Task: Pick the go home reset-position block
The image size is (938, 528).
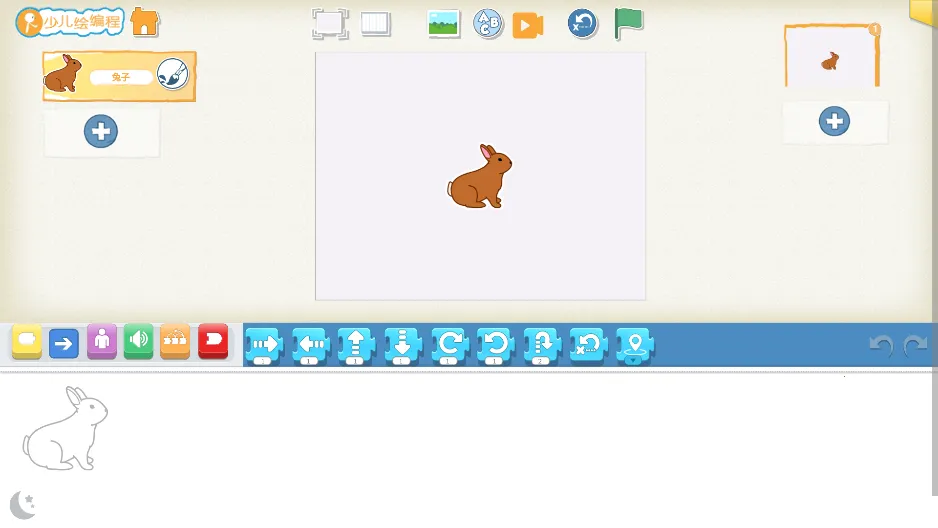Action: coord(589,344)
